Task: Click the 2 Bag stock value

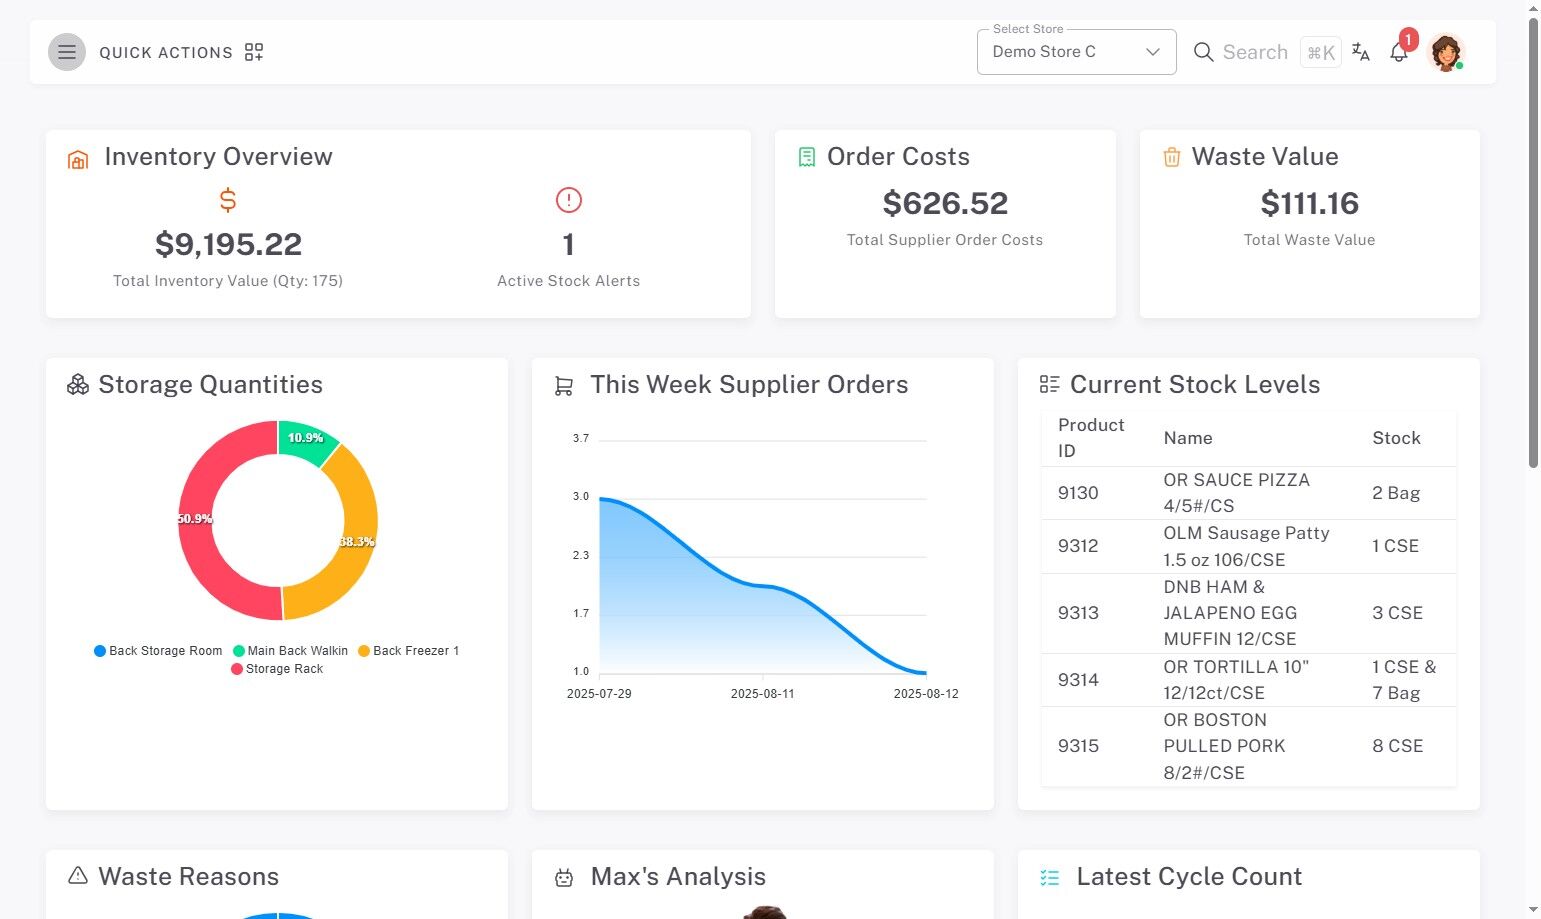Action: click(1396, 493)
